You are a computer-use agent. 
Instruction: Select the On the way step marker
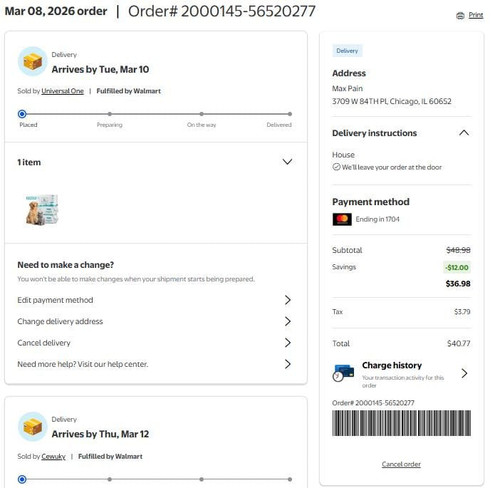pos(201,114)
